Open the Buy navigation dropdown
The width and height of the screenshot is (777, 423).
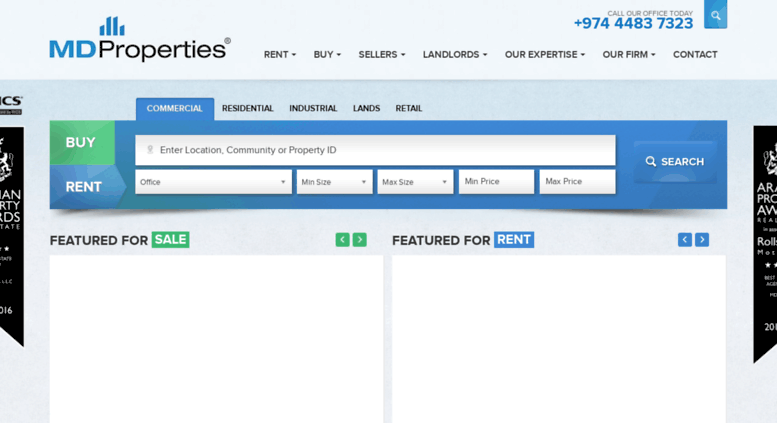pyautogui.click(x=327, y=54)
